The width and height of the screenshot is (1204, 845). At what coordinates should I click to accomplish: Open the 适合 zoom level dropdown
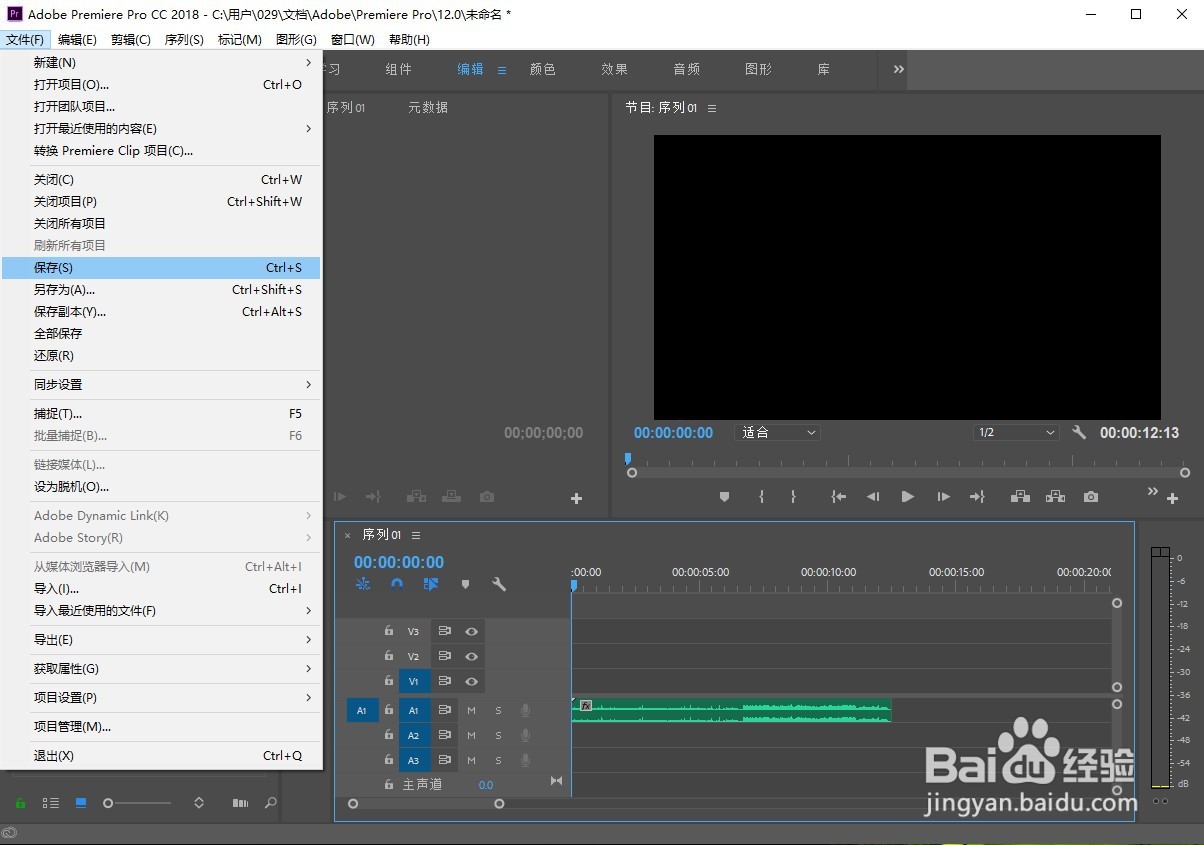tap(777, 433)
